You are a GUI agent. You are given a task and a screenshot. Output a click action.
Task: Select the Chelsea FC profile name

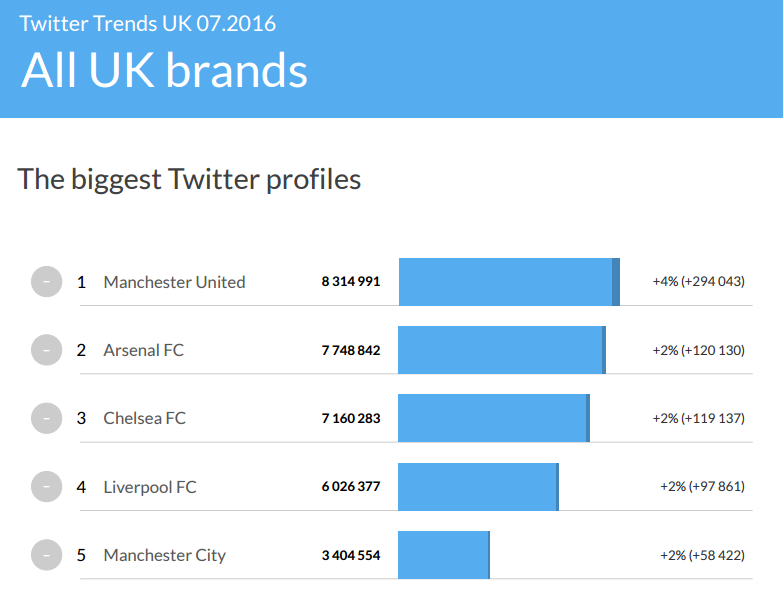pyautogui.click(x=144, y=418)
